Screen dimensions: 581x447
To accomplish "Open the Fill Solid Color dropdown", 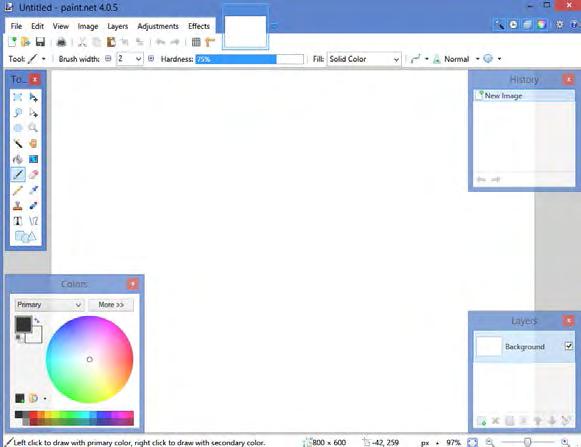I will click(364, 59).
